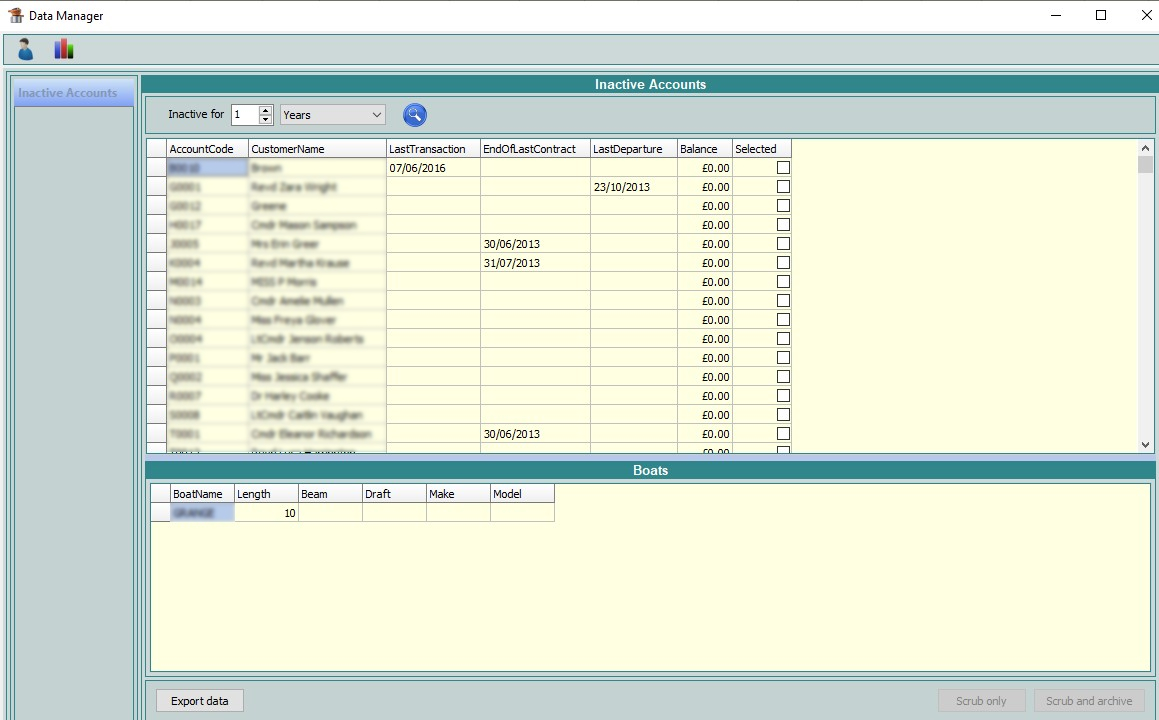Click the Balance column header

coord(704,149)
